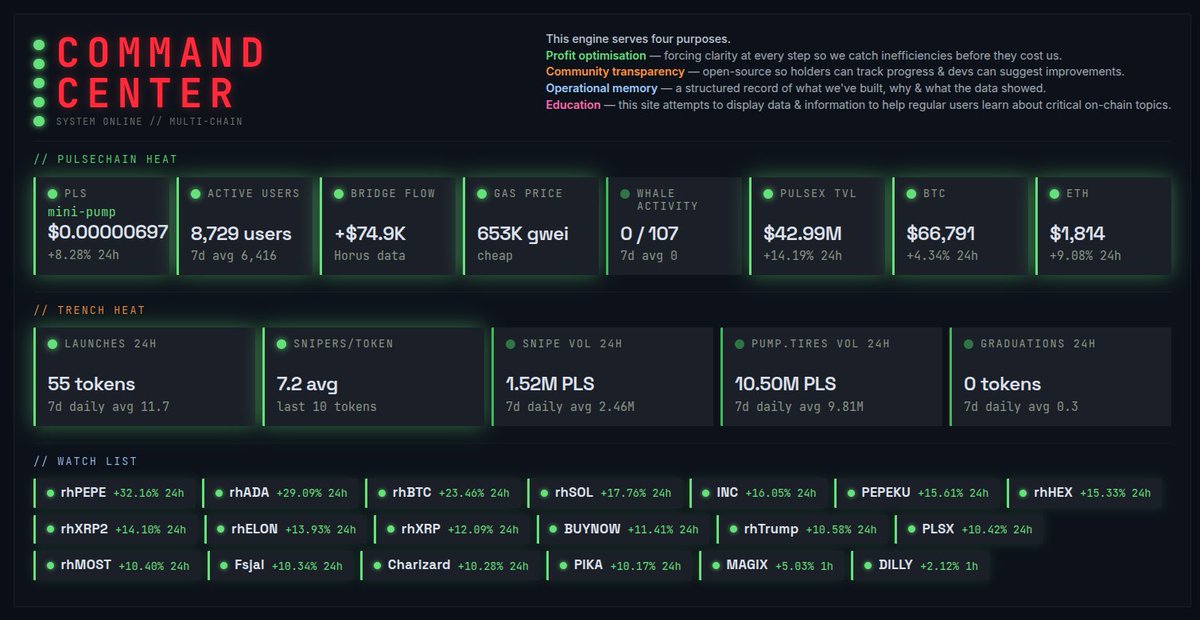Image resolution: width=1200 pixels, height=620 pixels.
Task: Click the 7d avg 6,416 text
Action: click(234, 256)
